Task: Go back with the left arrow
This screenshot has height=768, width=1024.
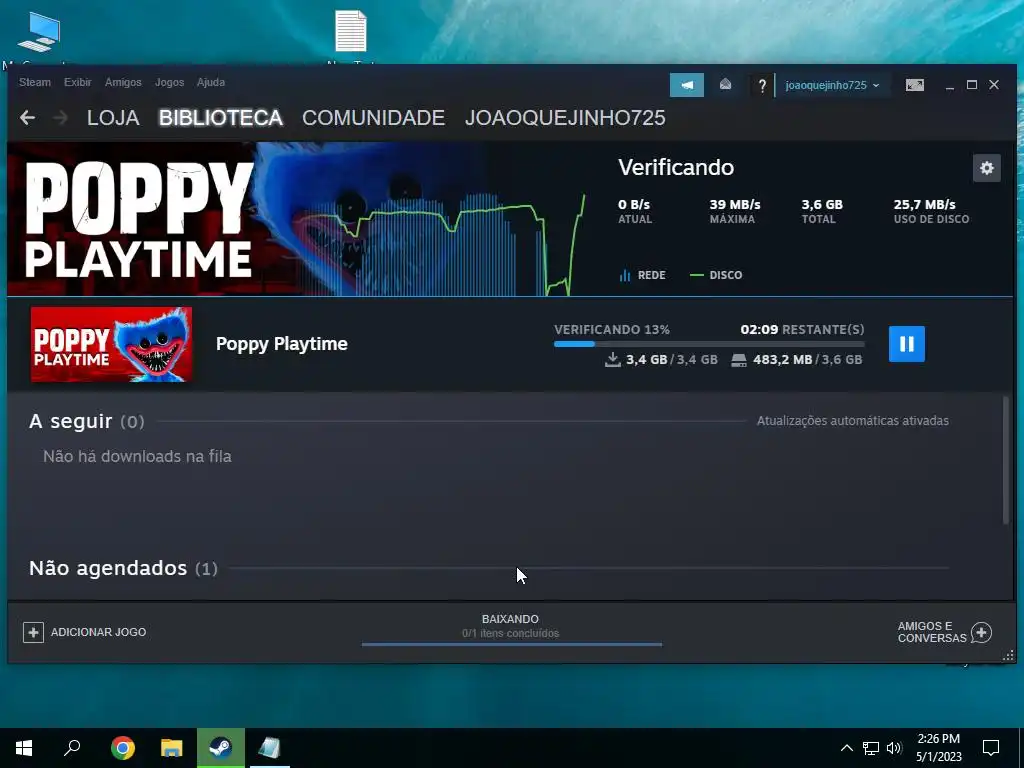Action: [27, 118]
